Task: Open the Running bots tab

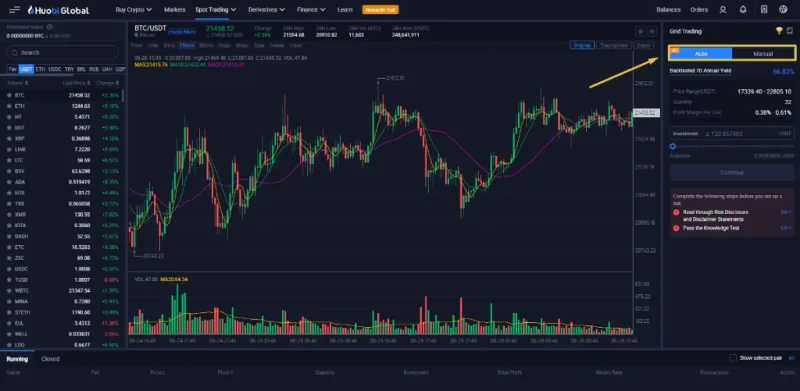Action: pos(17,359)
